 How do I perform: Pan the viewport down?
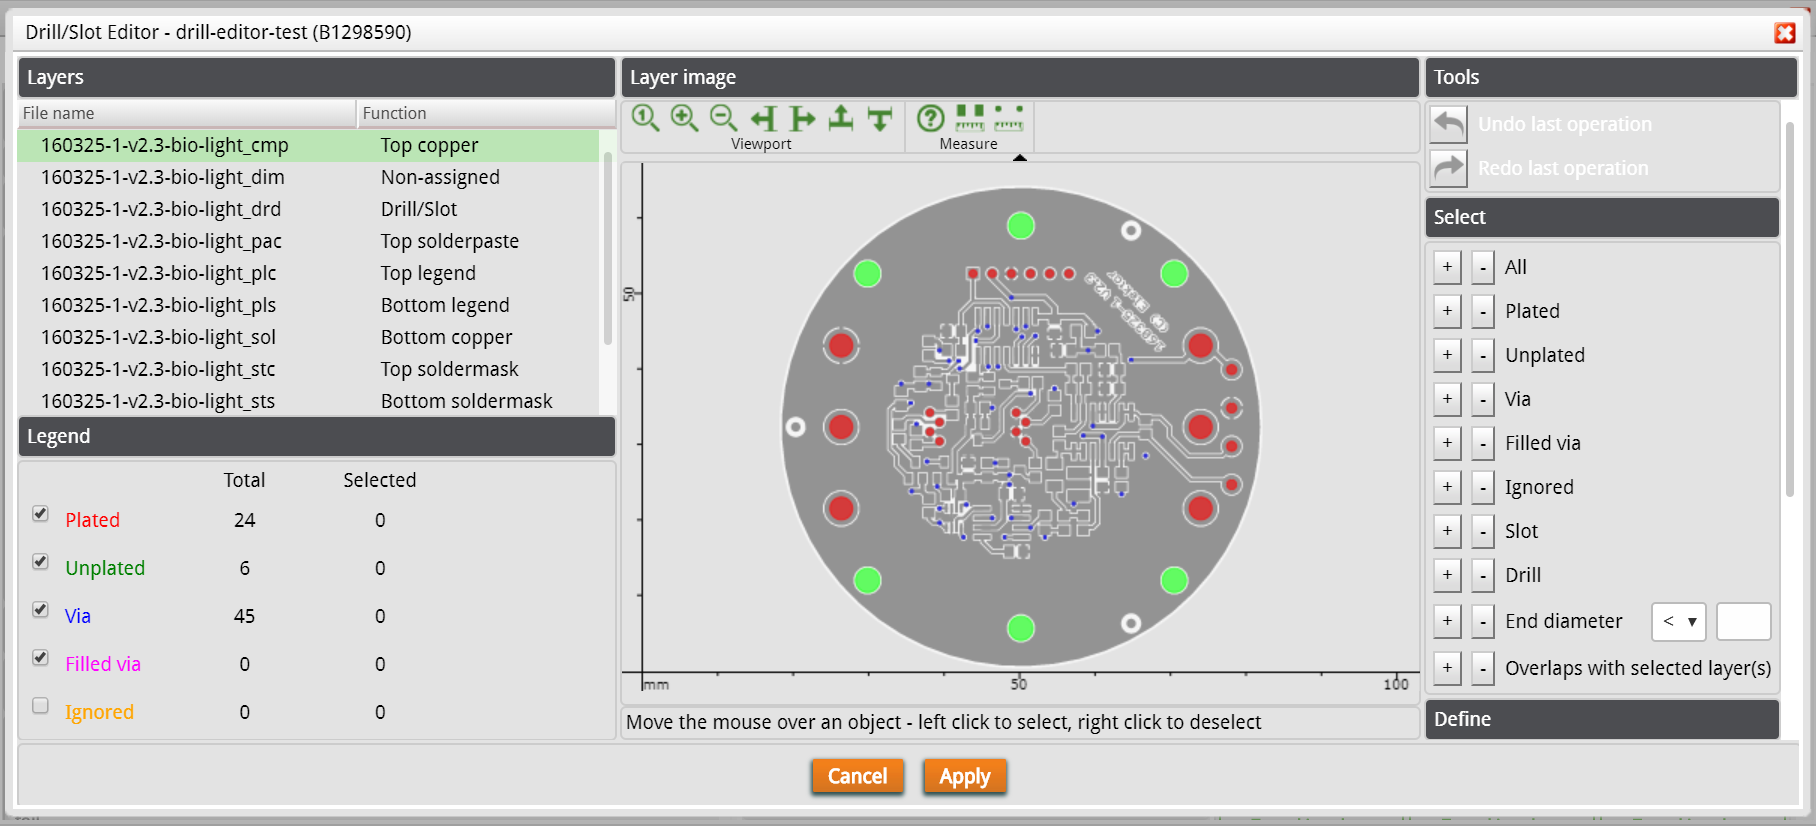pyautogui.click(x=880, y=118)
